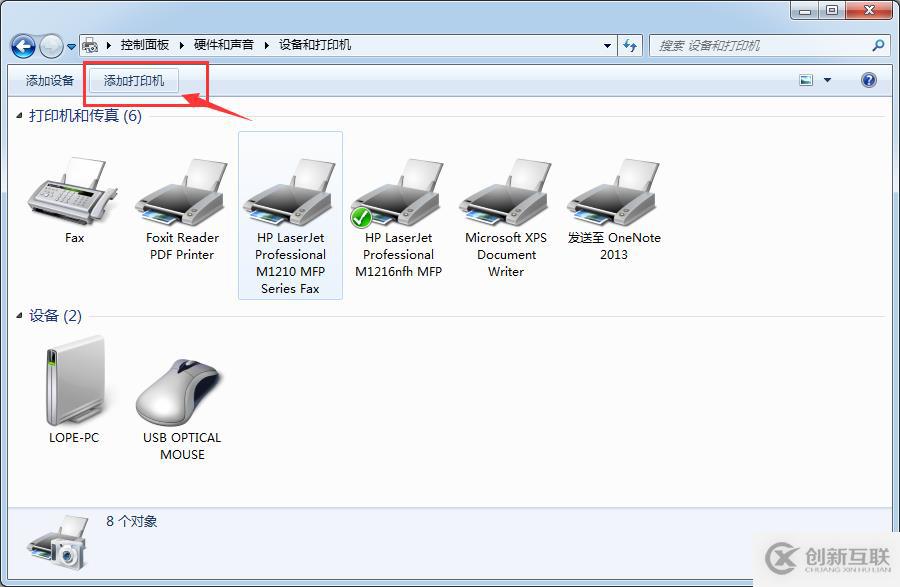
Task: Click the 添加设备 button
Action: click(50, 80)
